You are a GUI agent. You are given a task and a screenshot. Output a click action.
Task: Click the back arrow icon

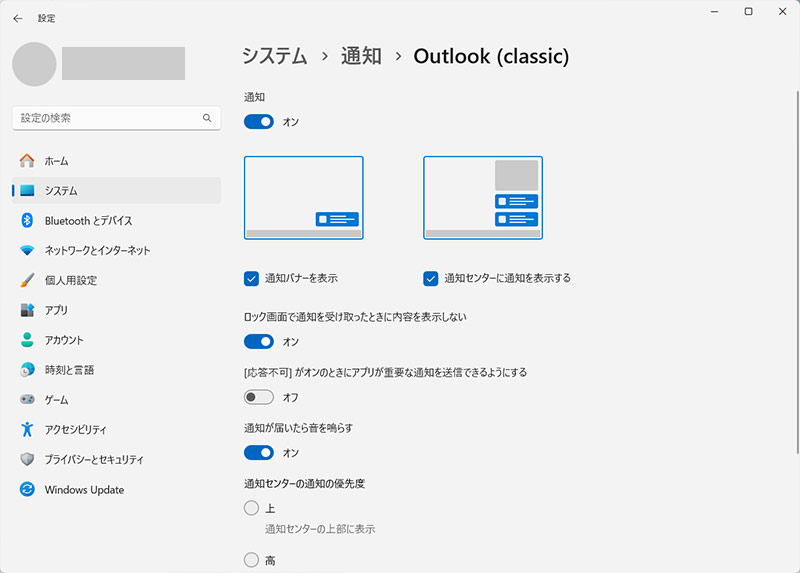click(18, 18)
